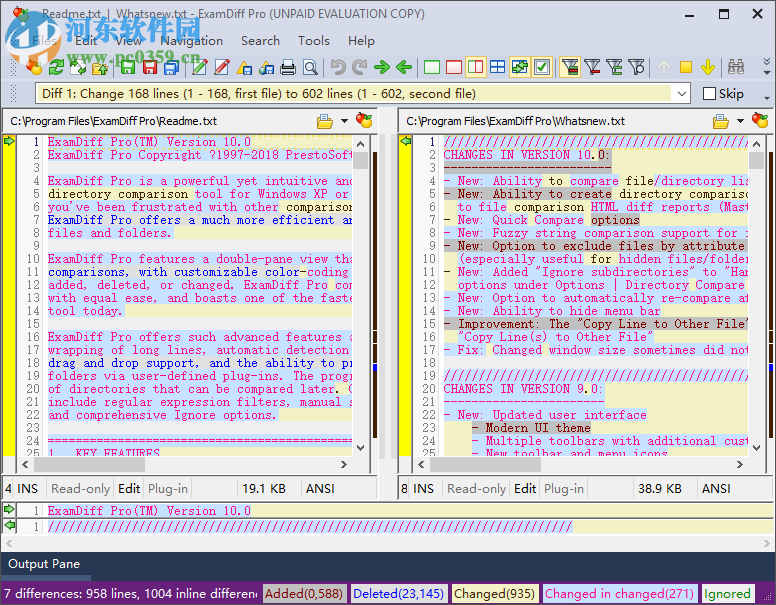Click the Deleted color legend swatch
This screenshot has width=776, height=605.
pyautogui.click(x=398, y=593)
